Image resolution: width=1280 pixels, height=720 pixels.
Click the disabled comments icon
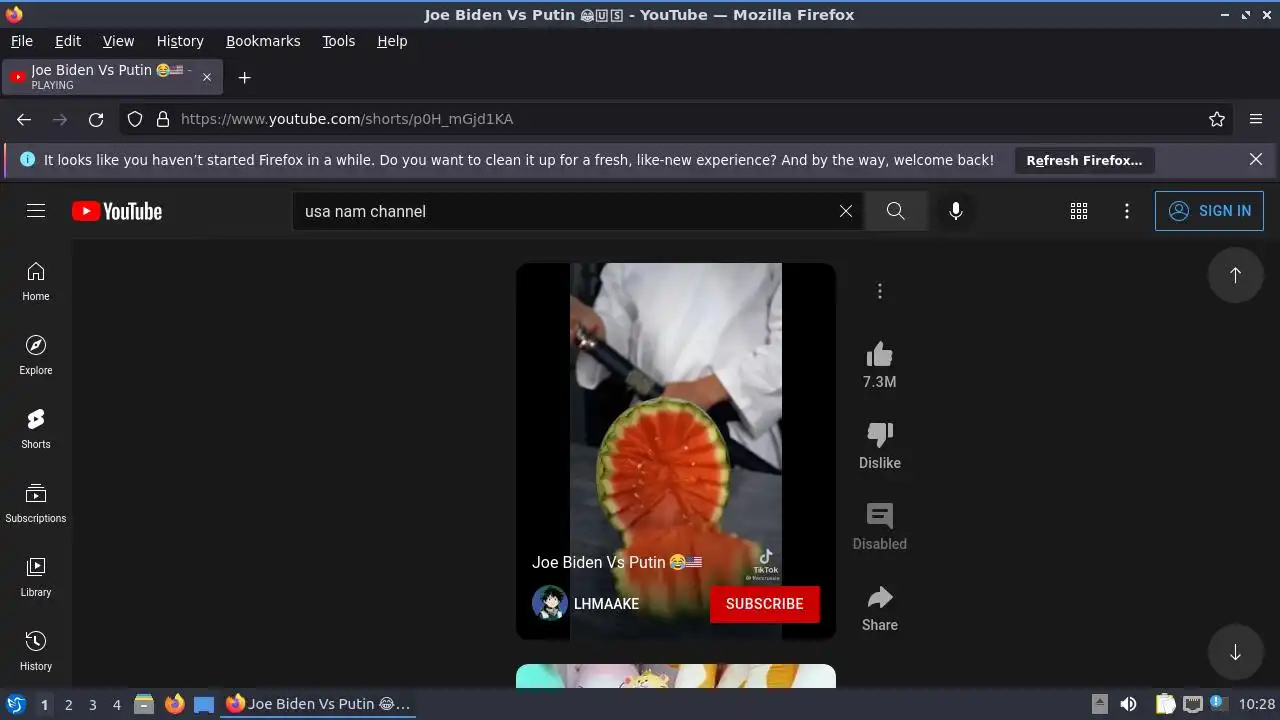(x=880, y=516)
